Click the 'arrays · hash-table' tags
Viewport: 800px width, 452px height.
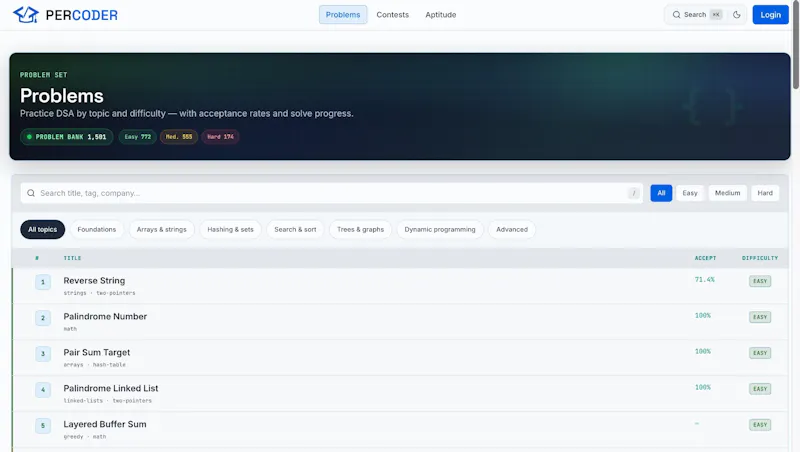(94, 365)
